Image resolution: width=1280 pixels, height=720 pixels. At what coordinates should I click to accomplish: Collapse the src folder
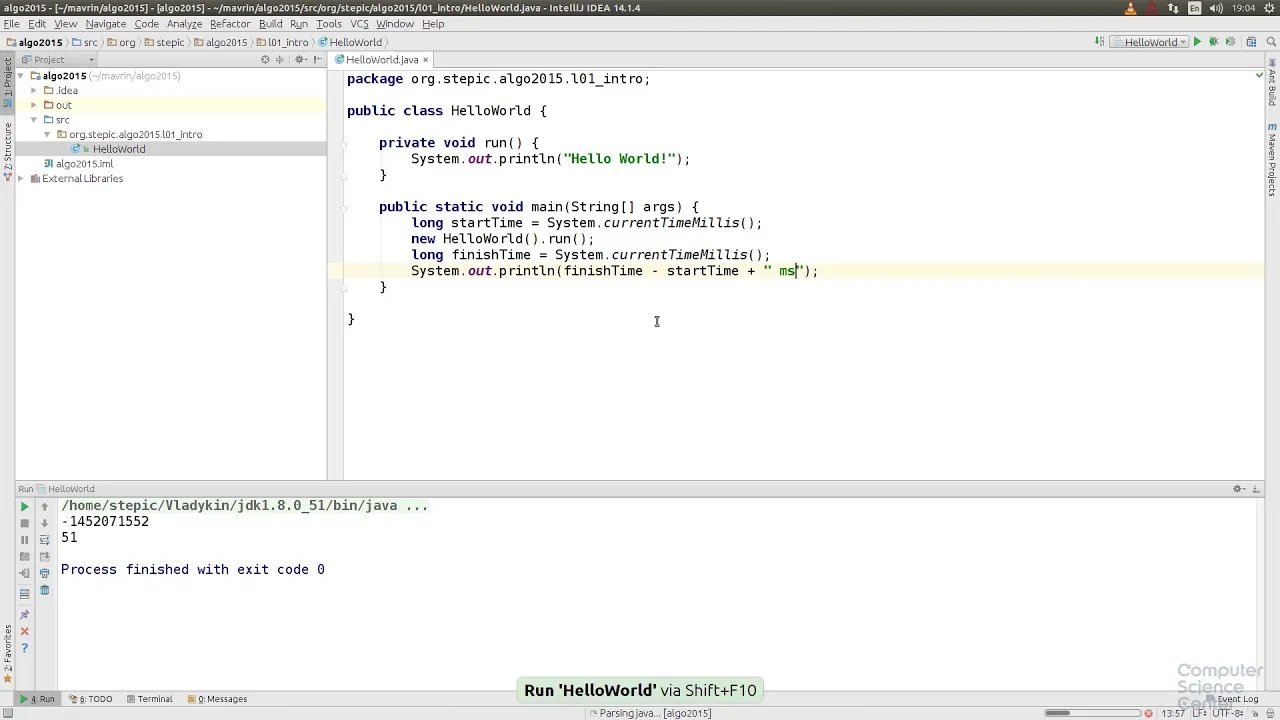pos(33,120)
